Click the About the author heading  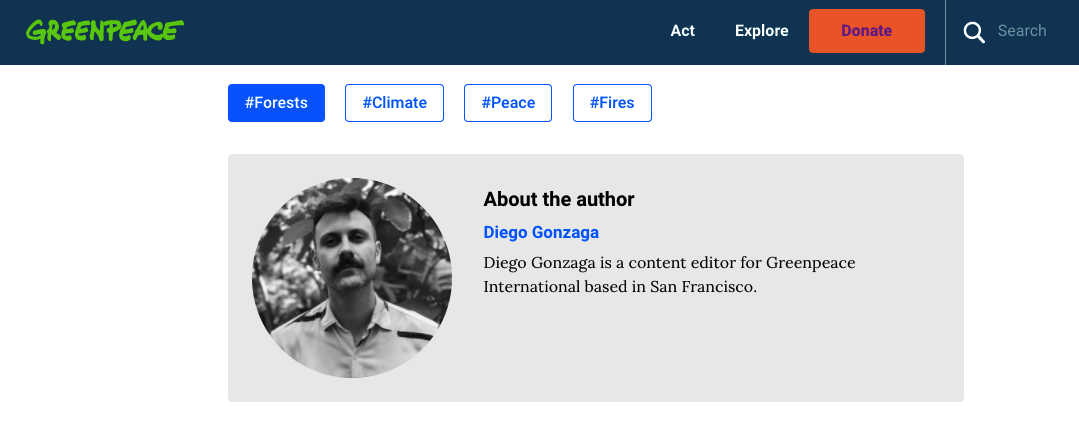(559, 199)
